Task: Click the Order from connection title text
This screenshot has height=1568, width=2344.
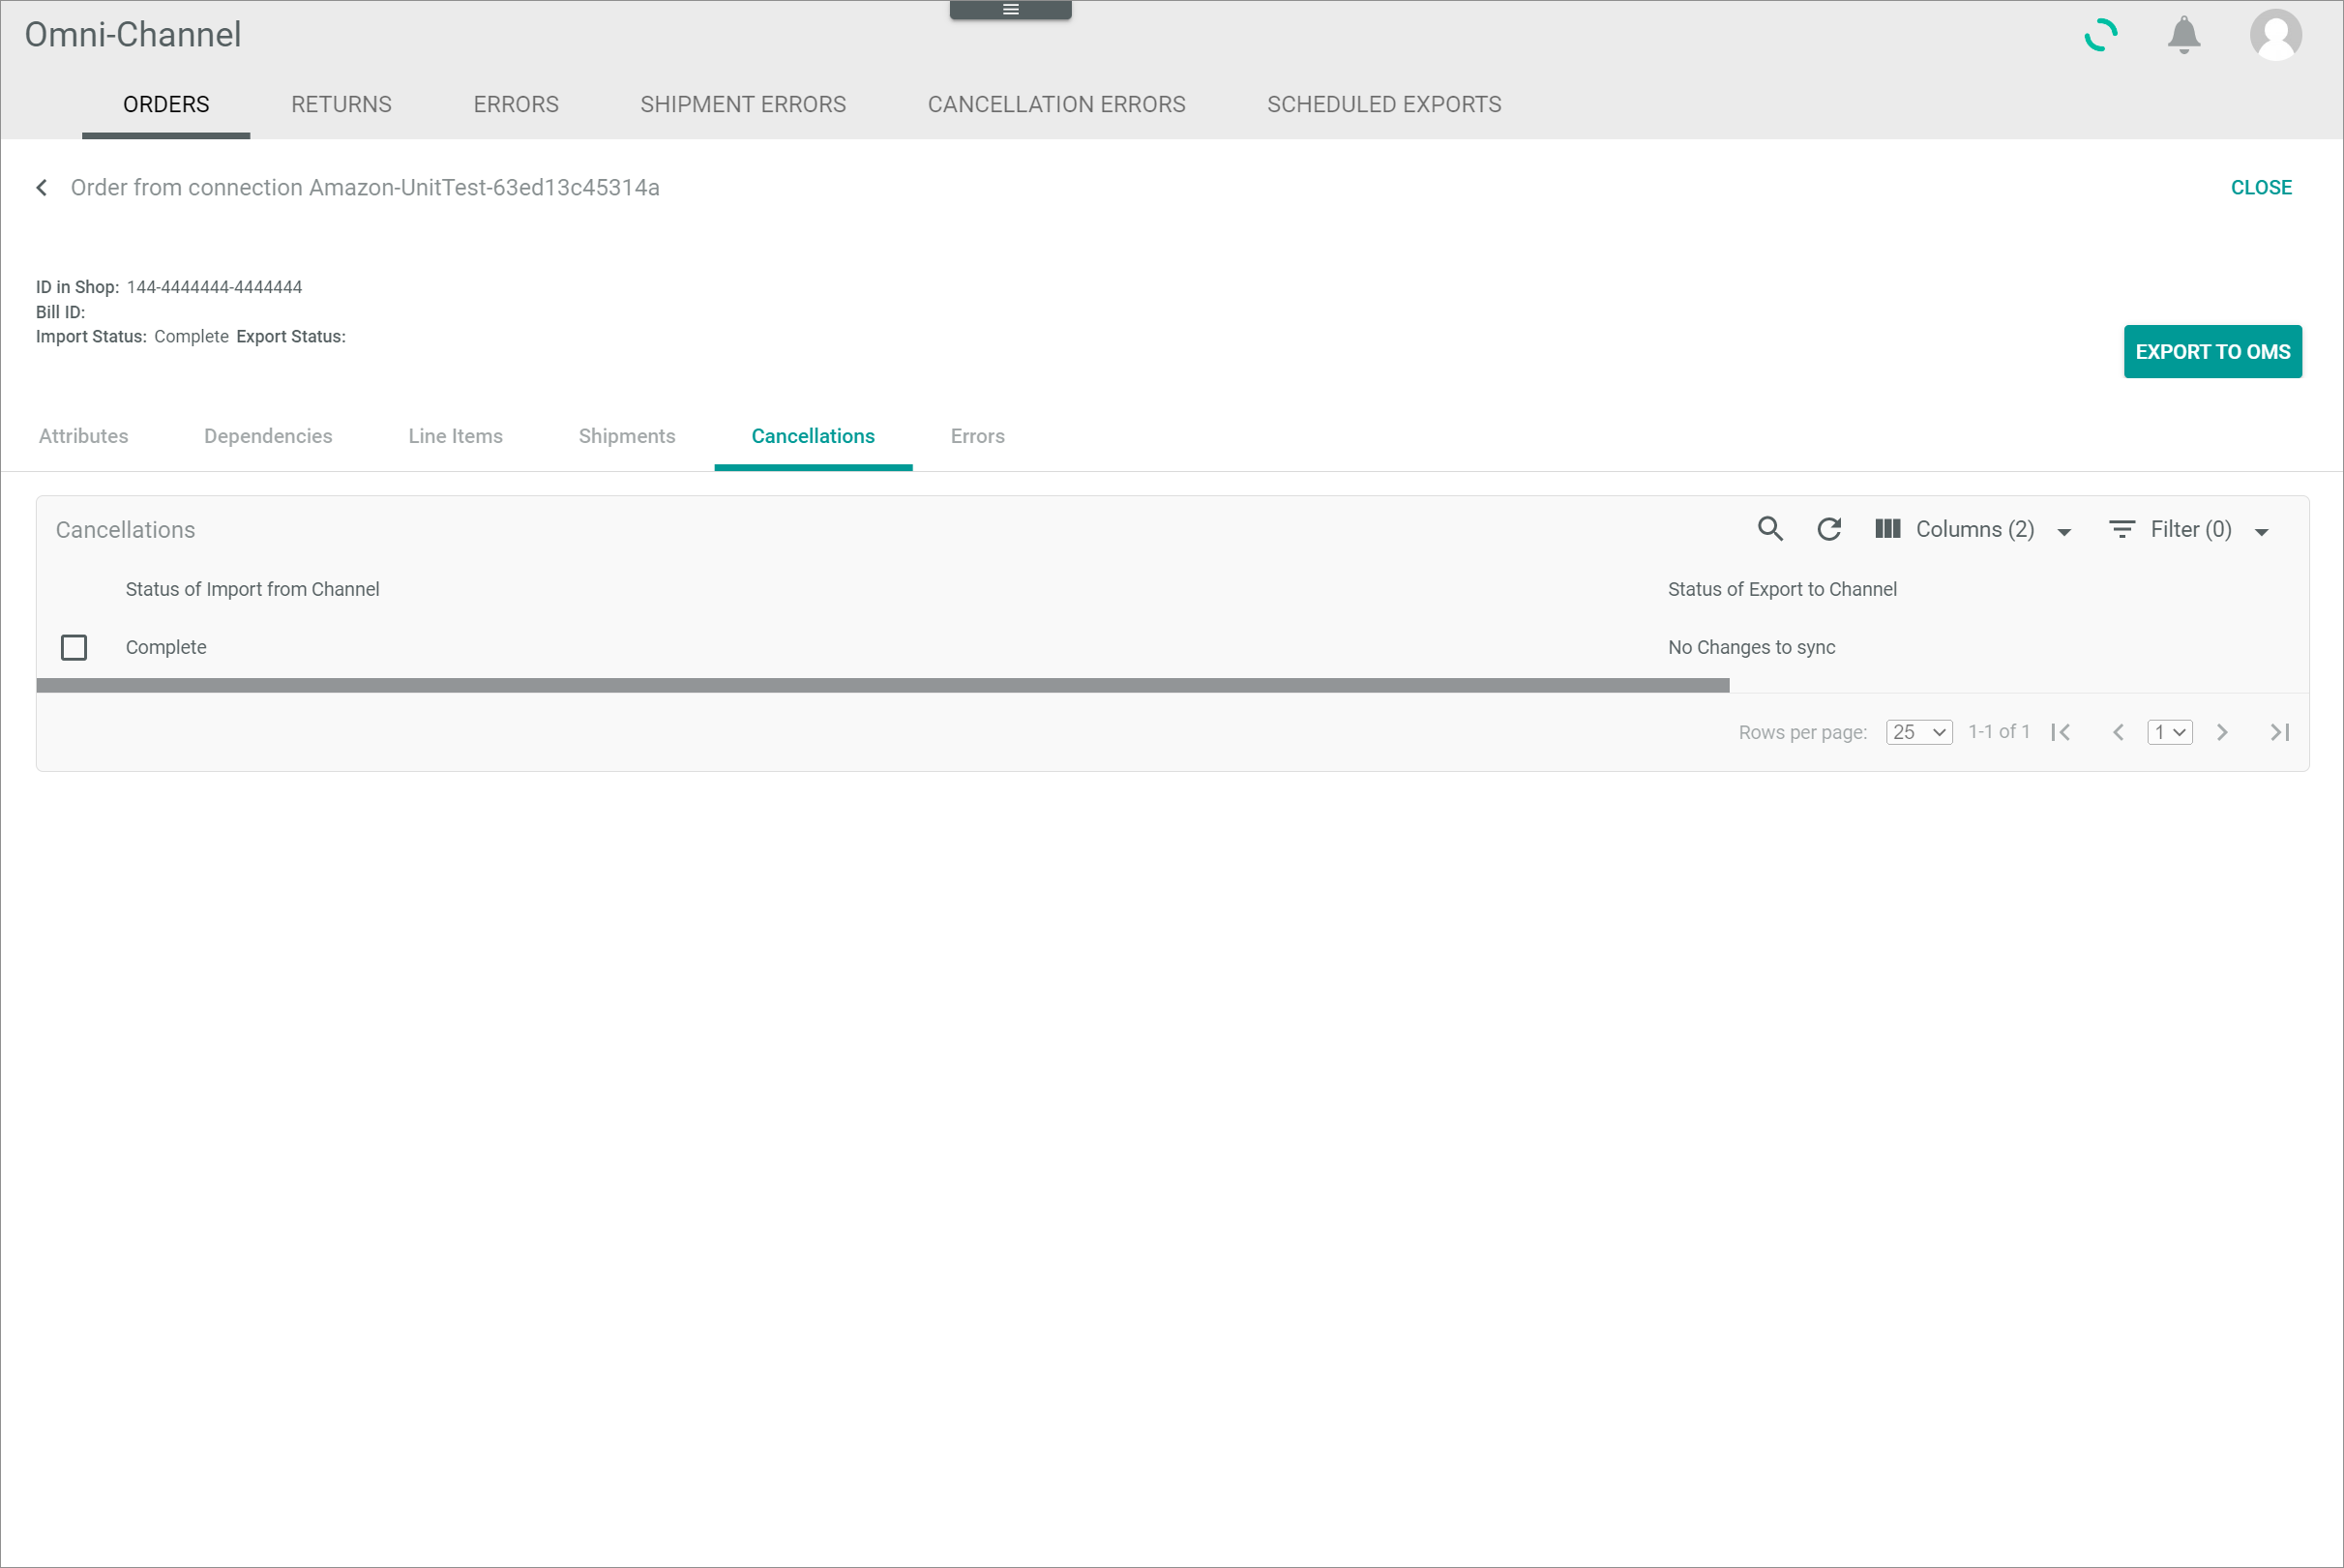Action: [x=364, y=188]
